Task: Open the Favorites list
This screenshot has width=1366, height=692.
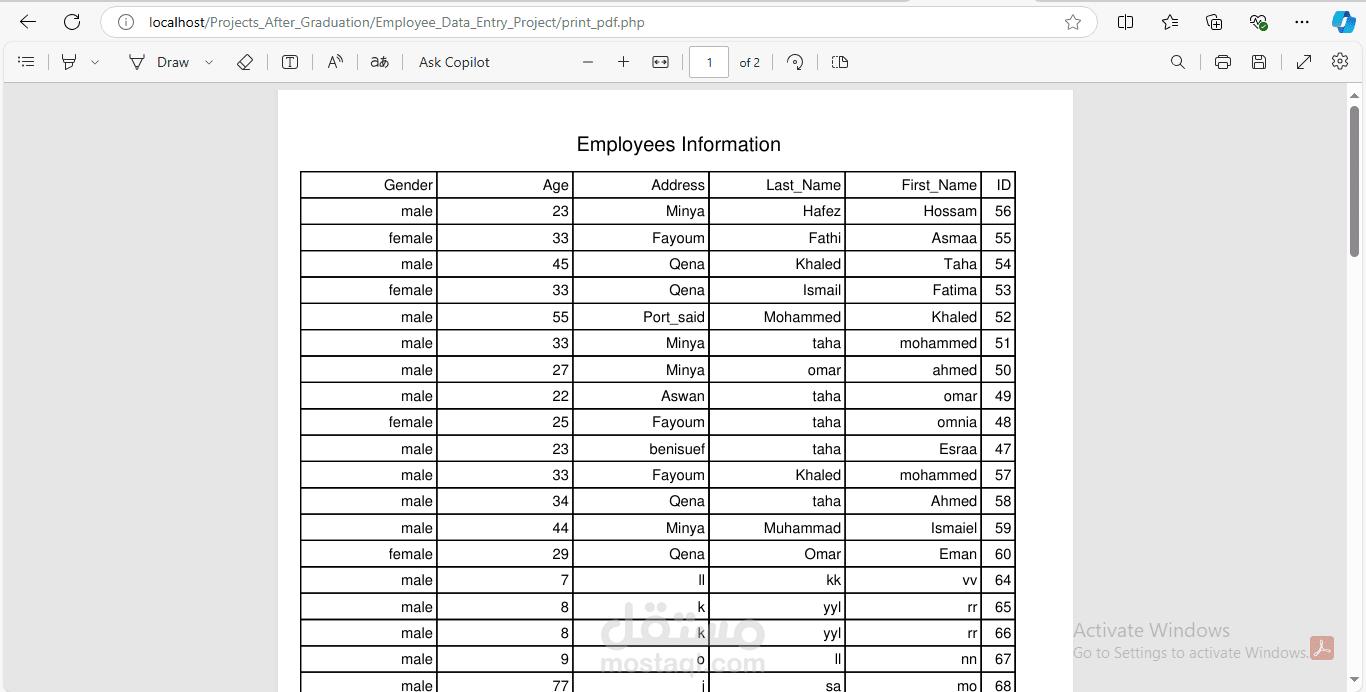Action: coord(1170,22)
